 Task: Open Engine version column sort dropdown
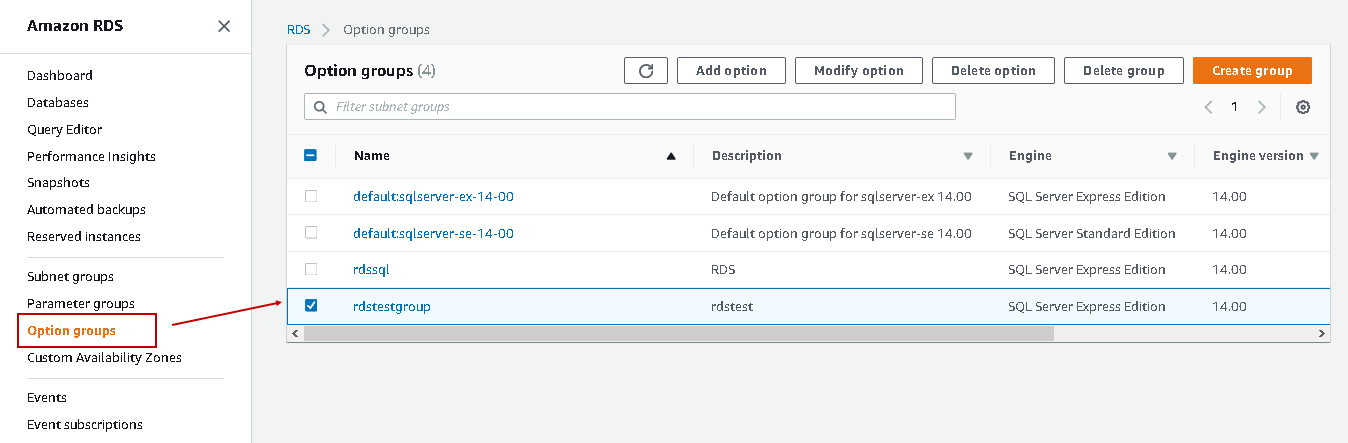point(1314,156)
